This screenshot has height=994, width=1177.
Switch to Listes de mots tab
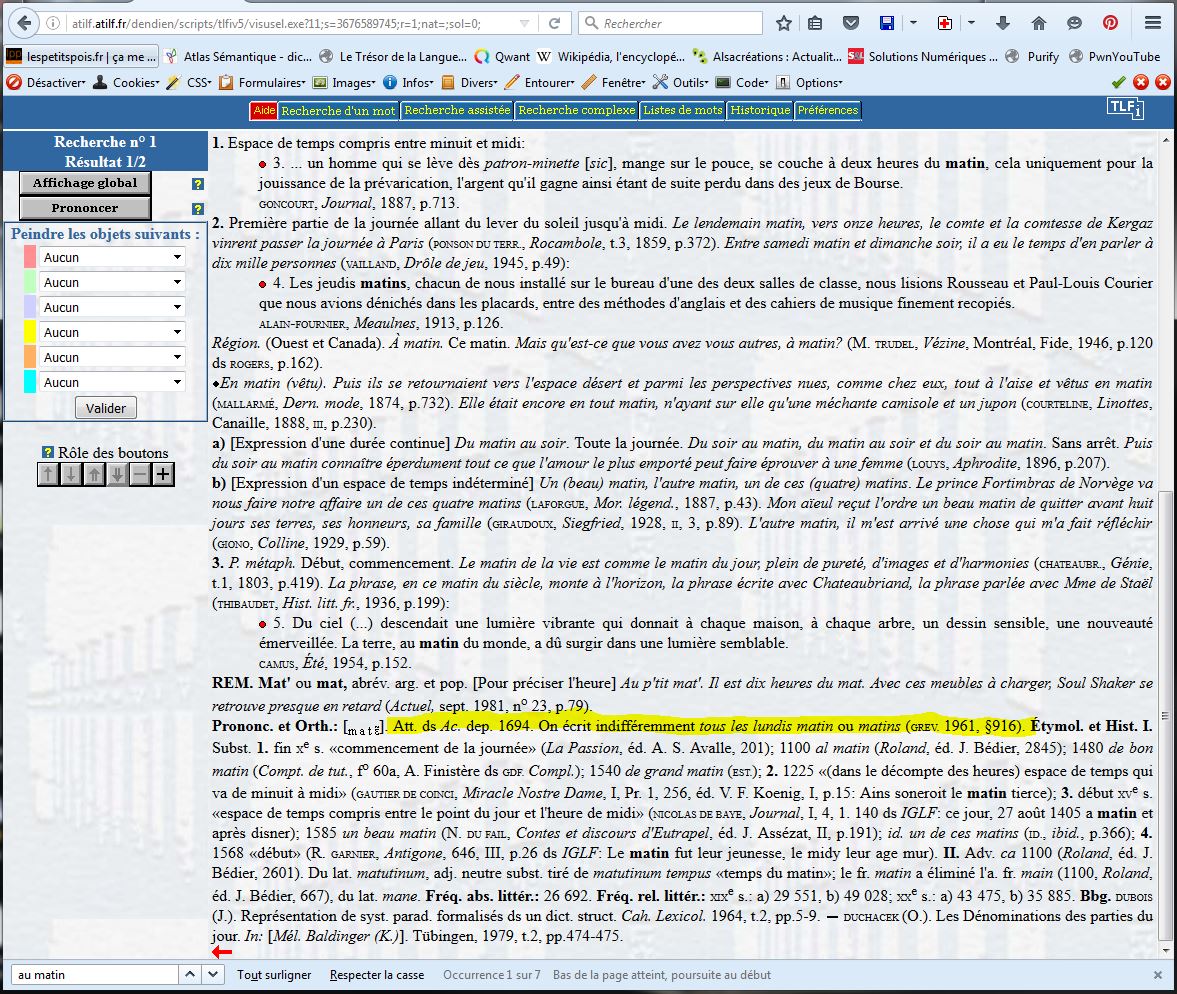682,110
